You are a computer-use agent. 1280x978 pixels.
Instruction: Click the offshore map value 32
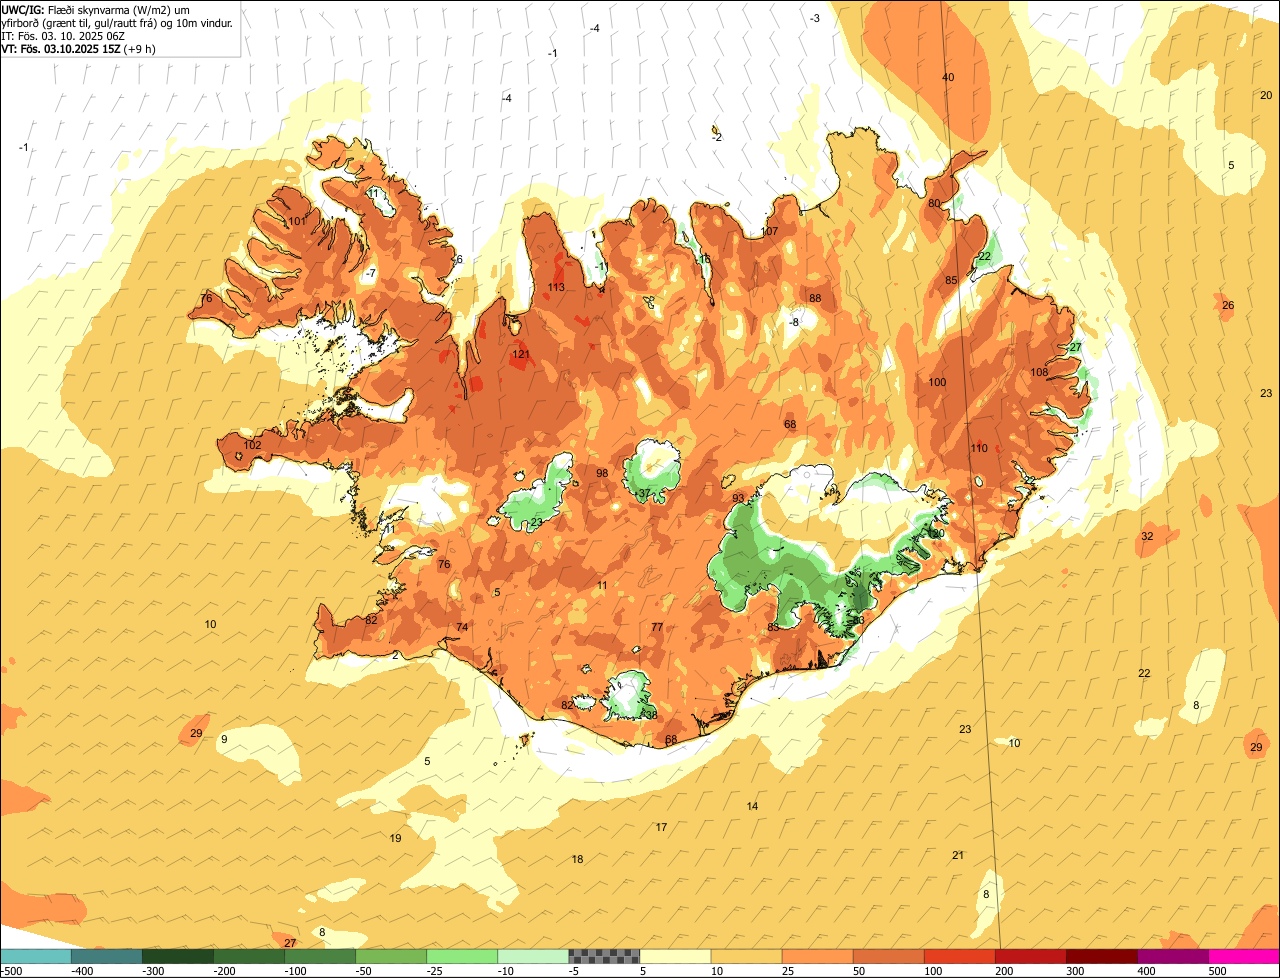coord(1147,537)
